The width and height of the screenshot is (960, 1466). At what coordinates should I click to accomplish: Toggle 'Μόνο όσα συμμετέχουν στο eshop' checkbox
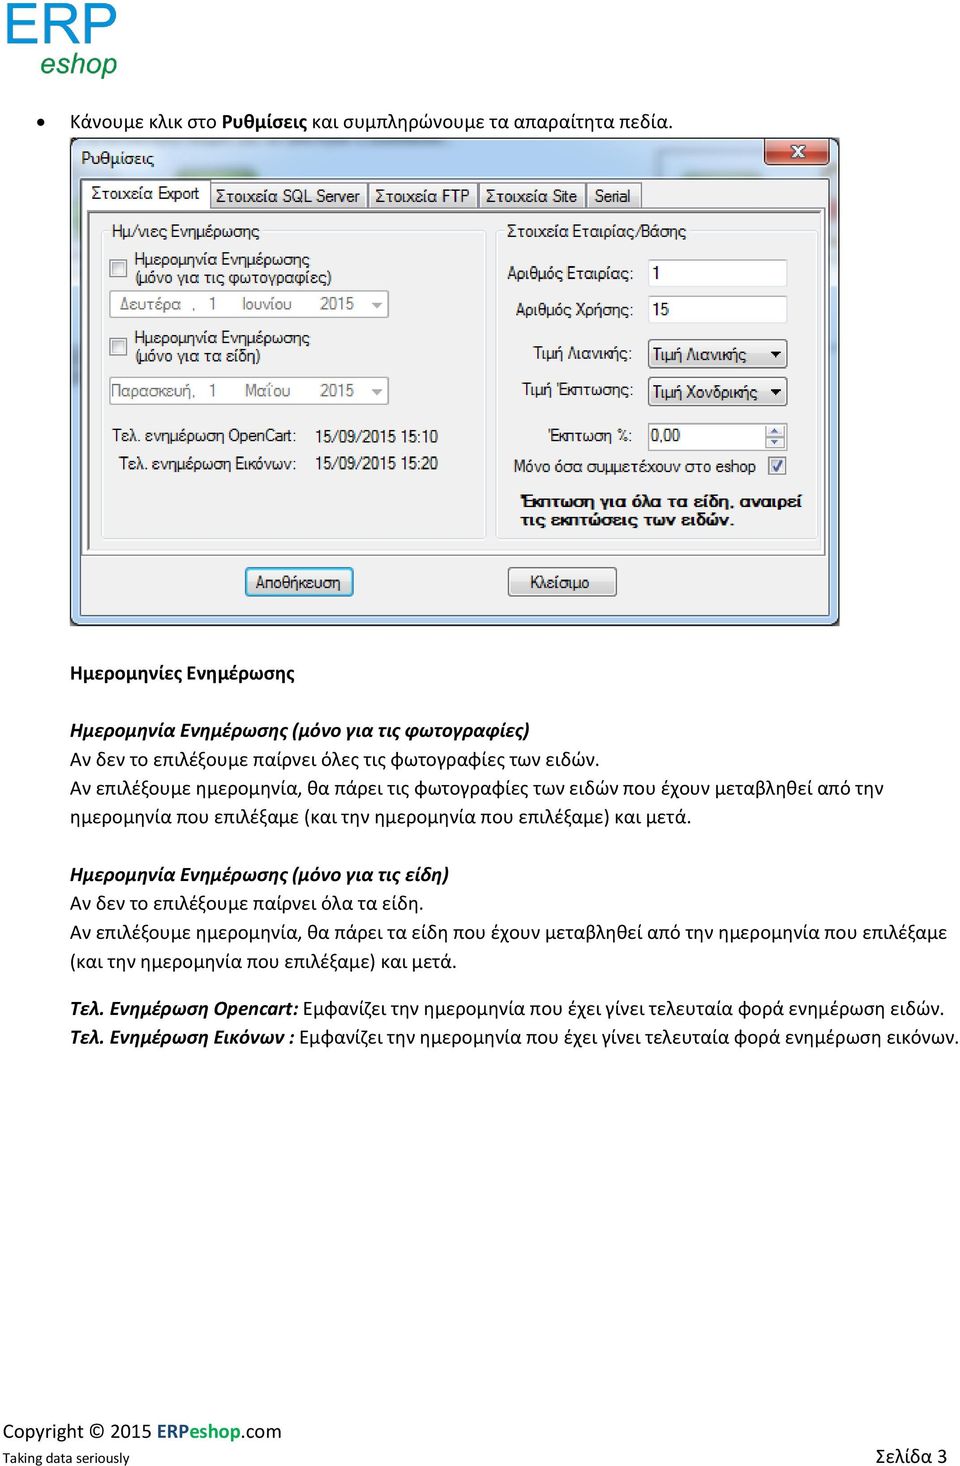pyautogui.click(x=777, y=466)
